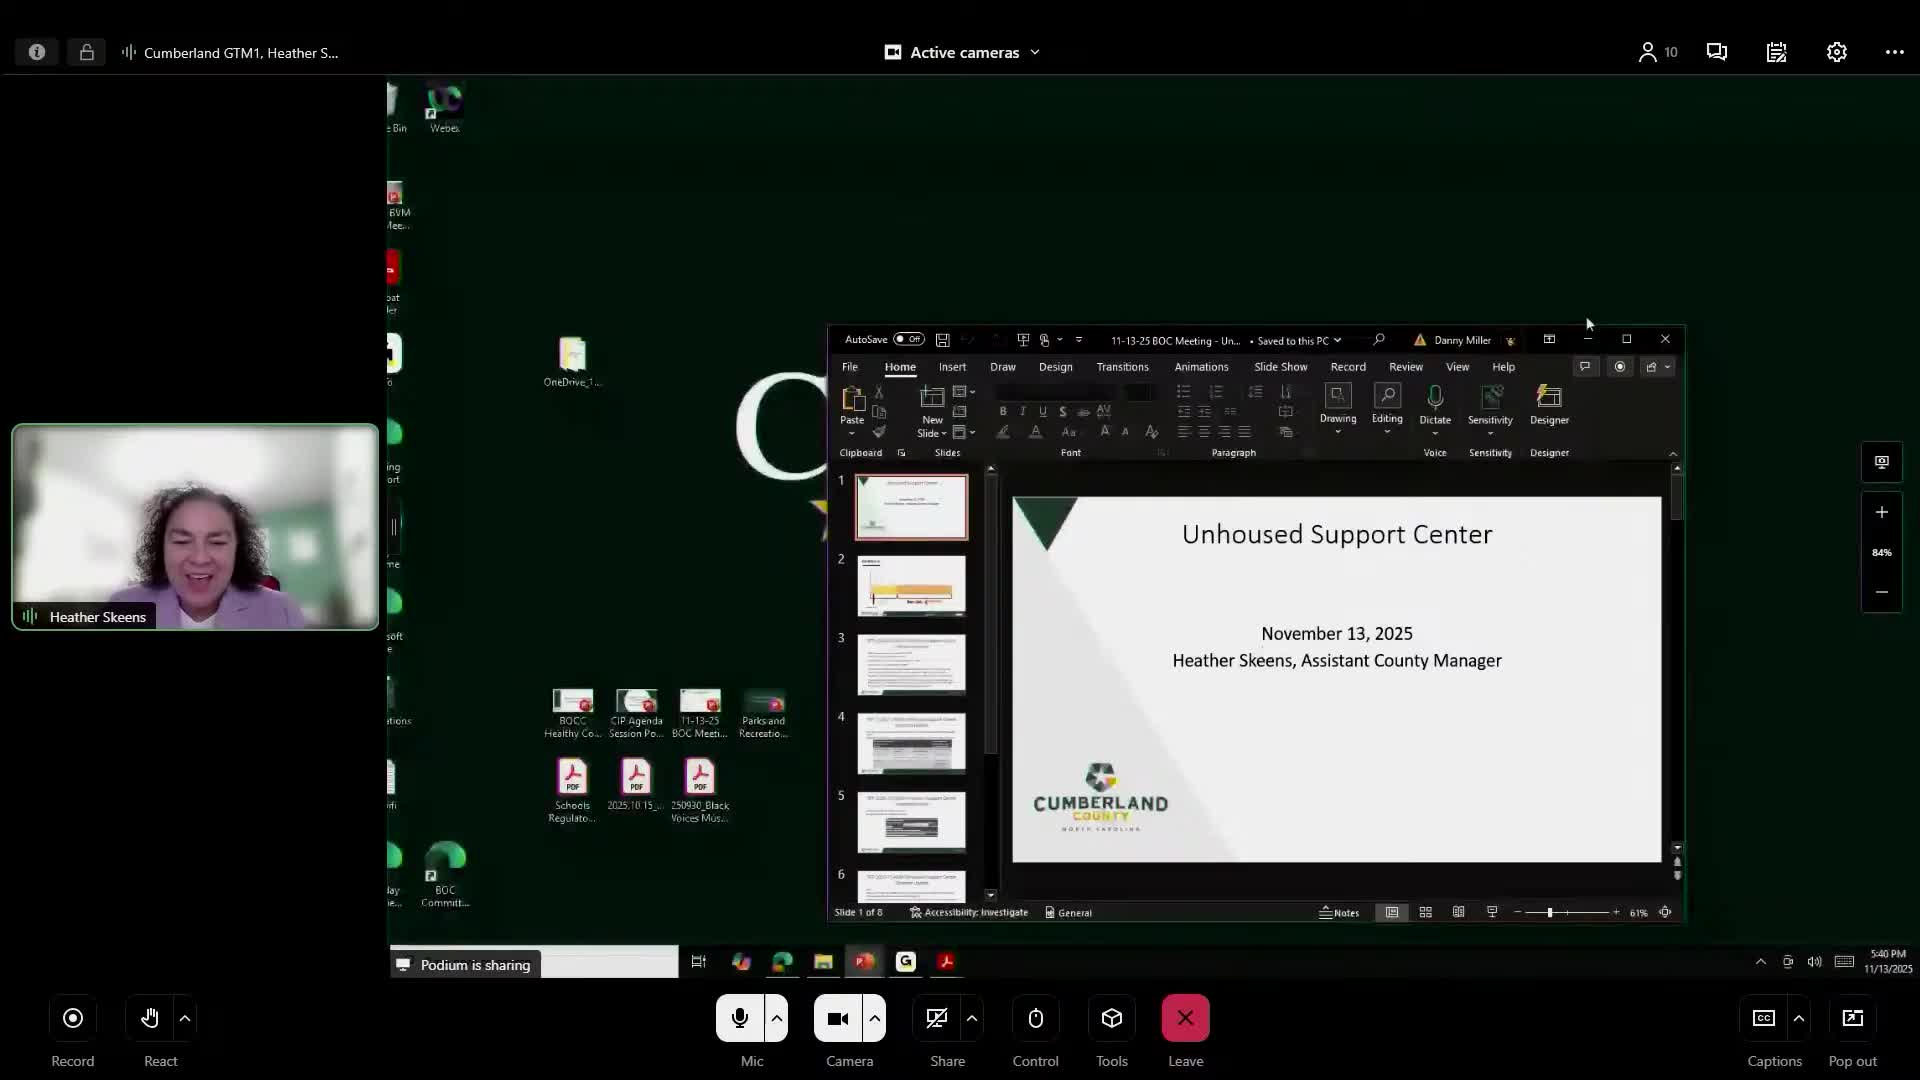1920x1080 pixels.
Task: Open Share screen menu button
Action: 937,1018
